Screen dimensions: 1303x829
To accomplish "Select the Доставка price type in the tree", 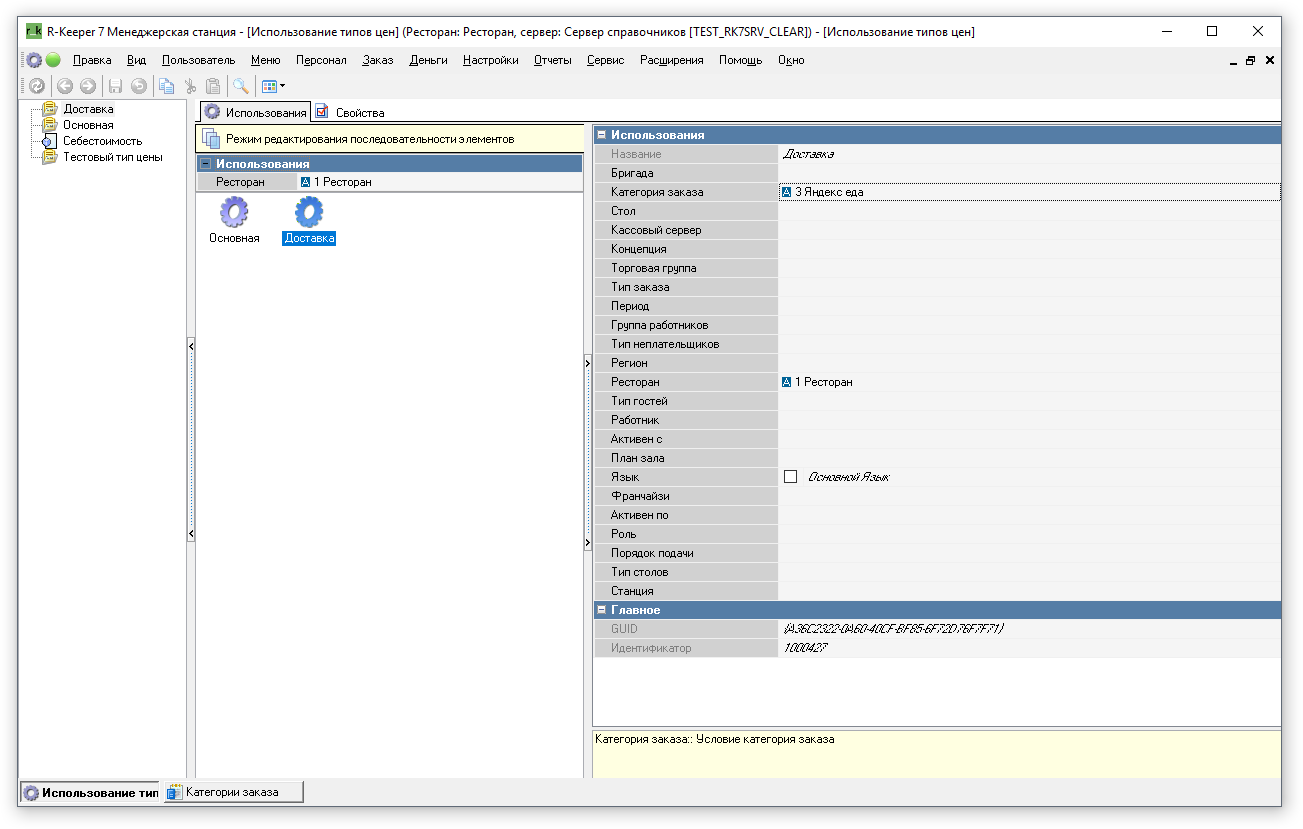I will [88, 109].
